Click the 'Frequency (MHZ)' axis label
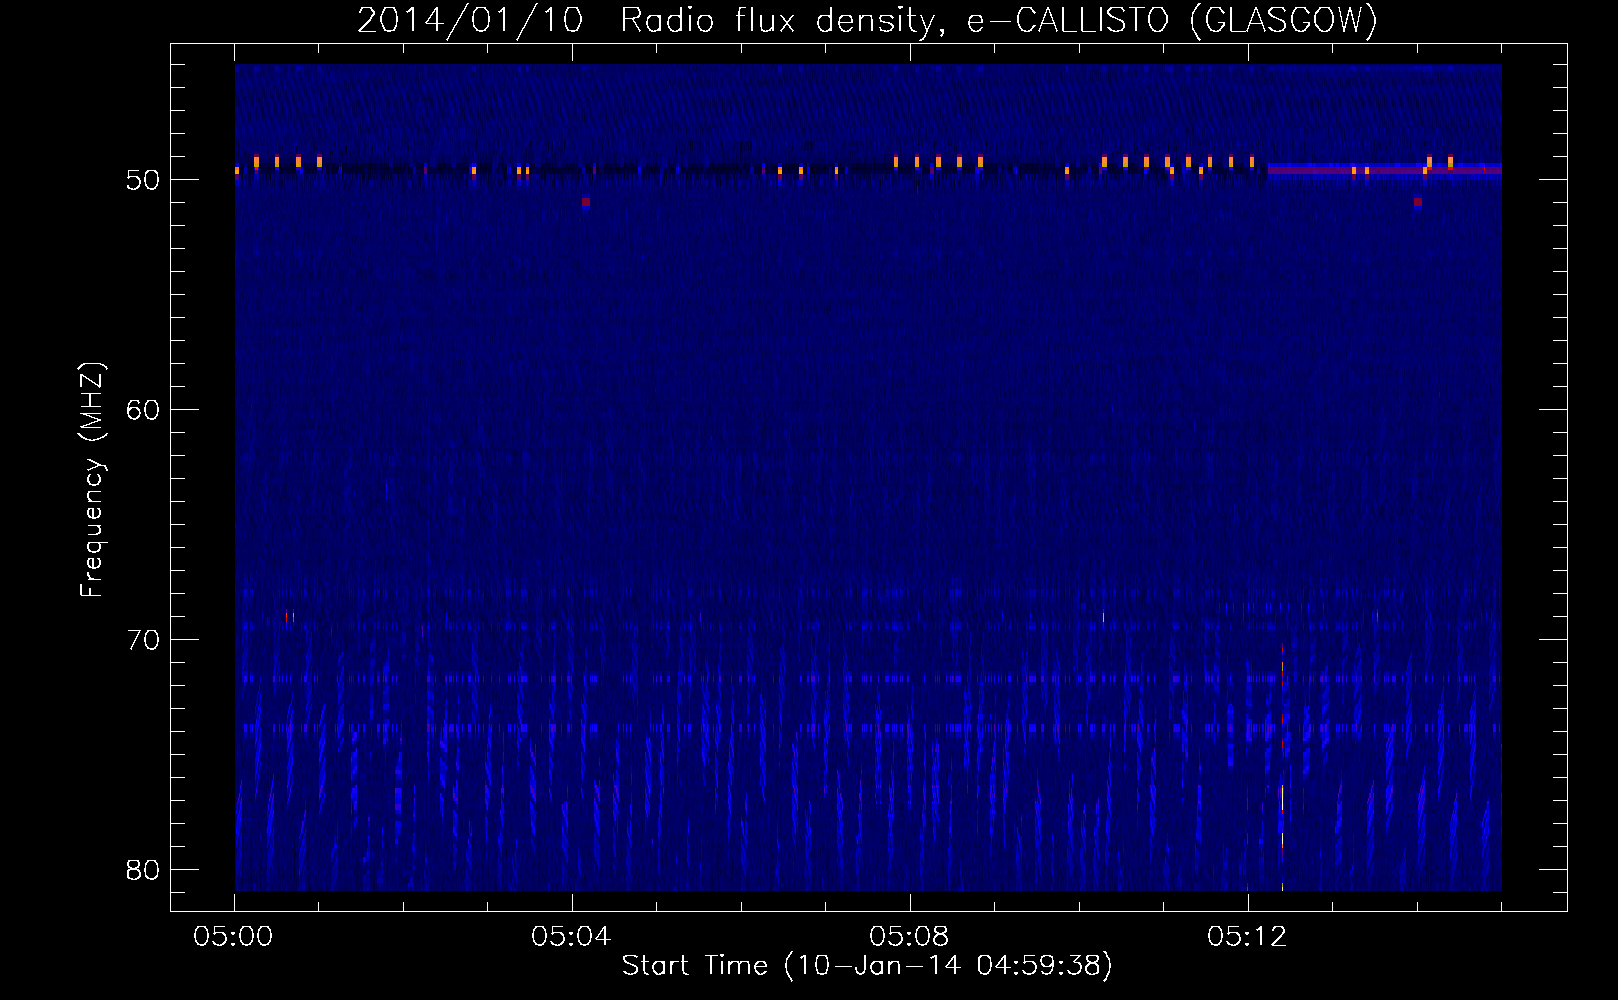1618x1000 pixels. (91, 481)
